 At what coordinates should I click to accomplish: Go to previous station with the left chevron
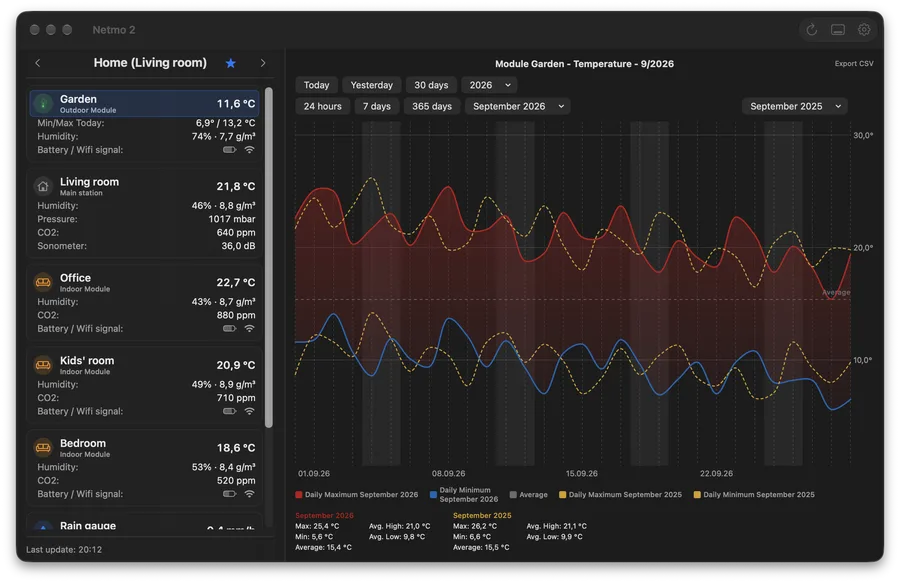pos(38,63)
